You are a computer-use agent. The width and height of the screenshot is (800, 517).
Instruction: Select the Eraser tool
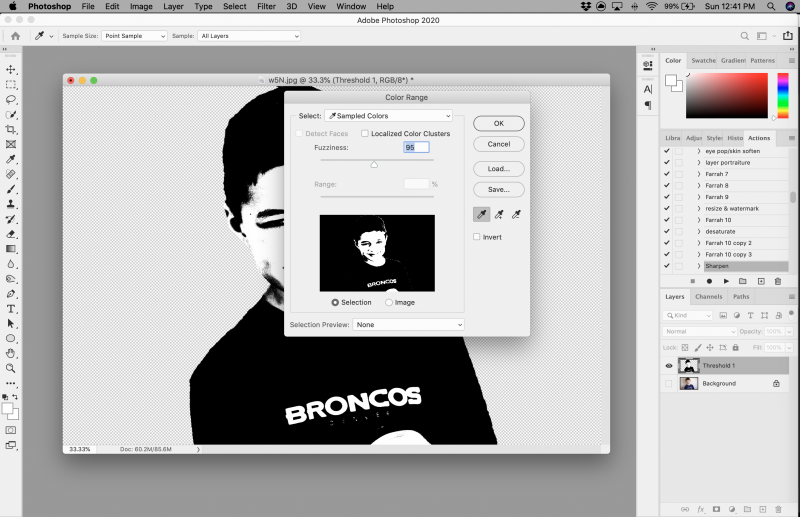(x=11, y=234)
